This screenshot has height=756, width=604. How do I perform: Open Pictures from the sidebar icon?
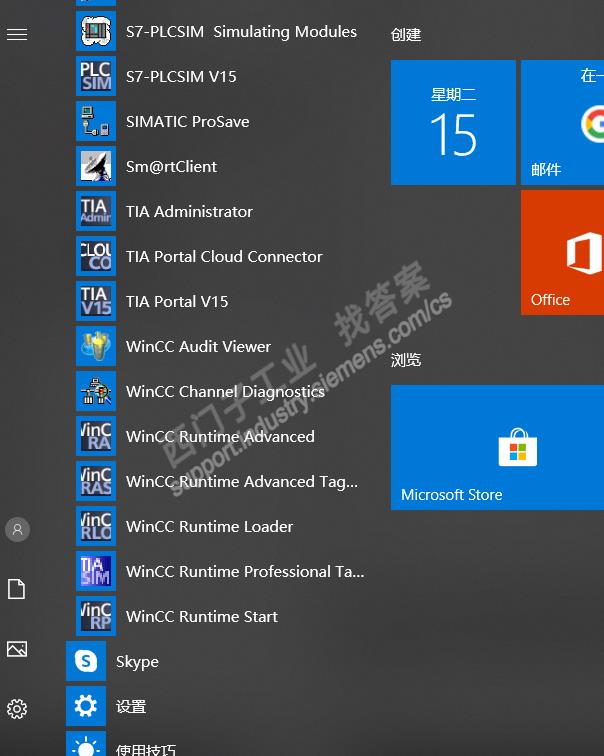click(17, 649)
